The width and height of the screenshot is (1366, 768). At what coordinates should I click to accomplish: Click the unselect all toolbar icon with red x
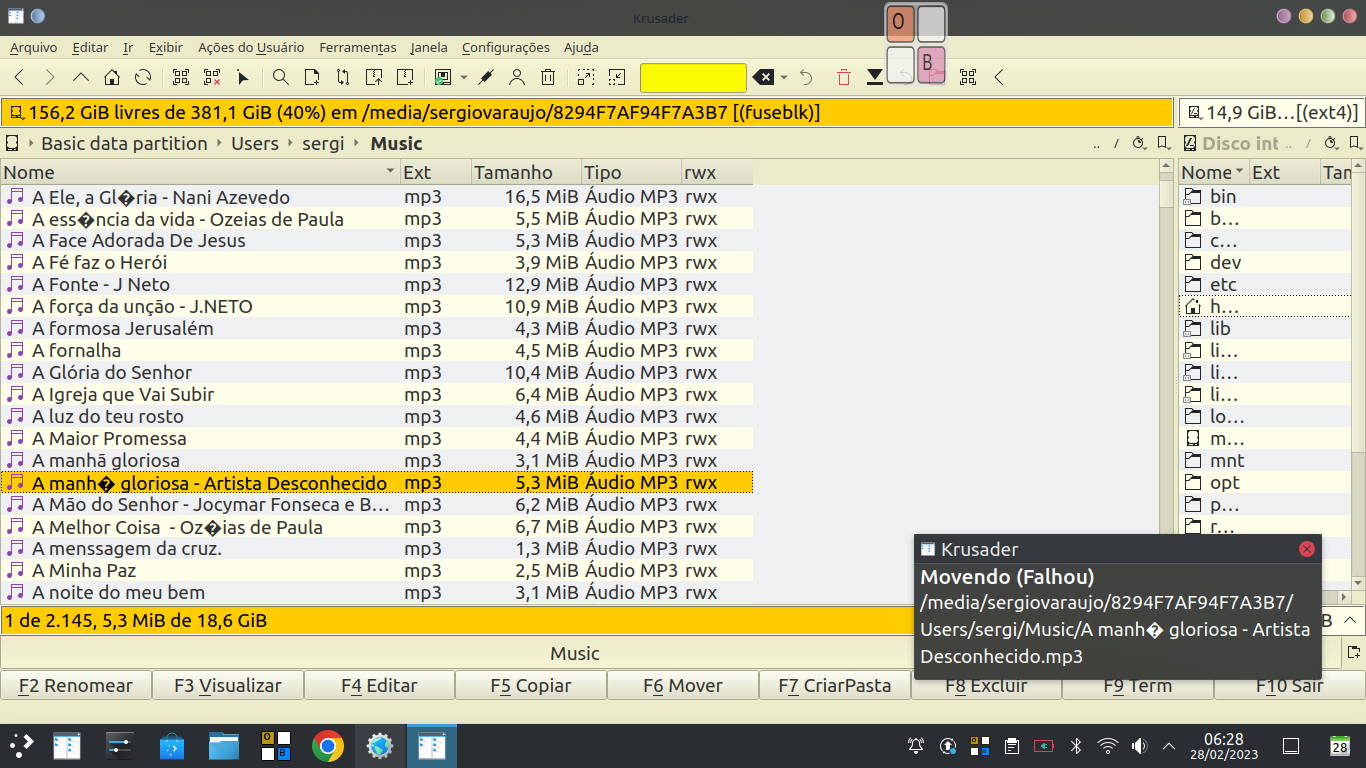click(212, 77)
